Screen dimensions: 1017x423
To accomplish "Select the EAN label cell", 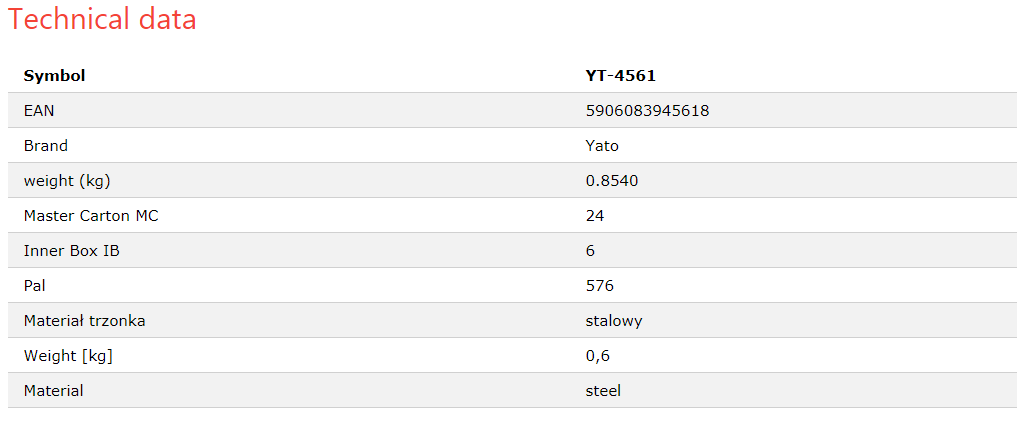I will 39,111.
